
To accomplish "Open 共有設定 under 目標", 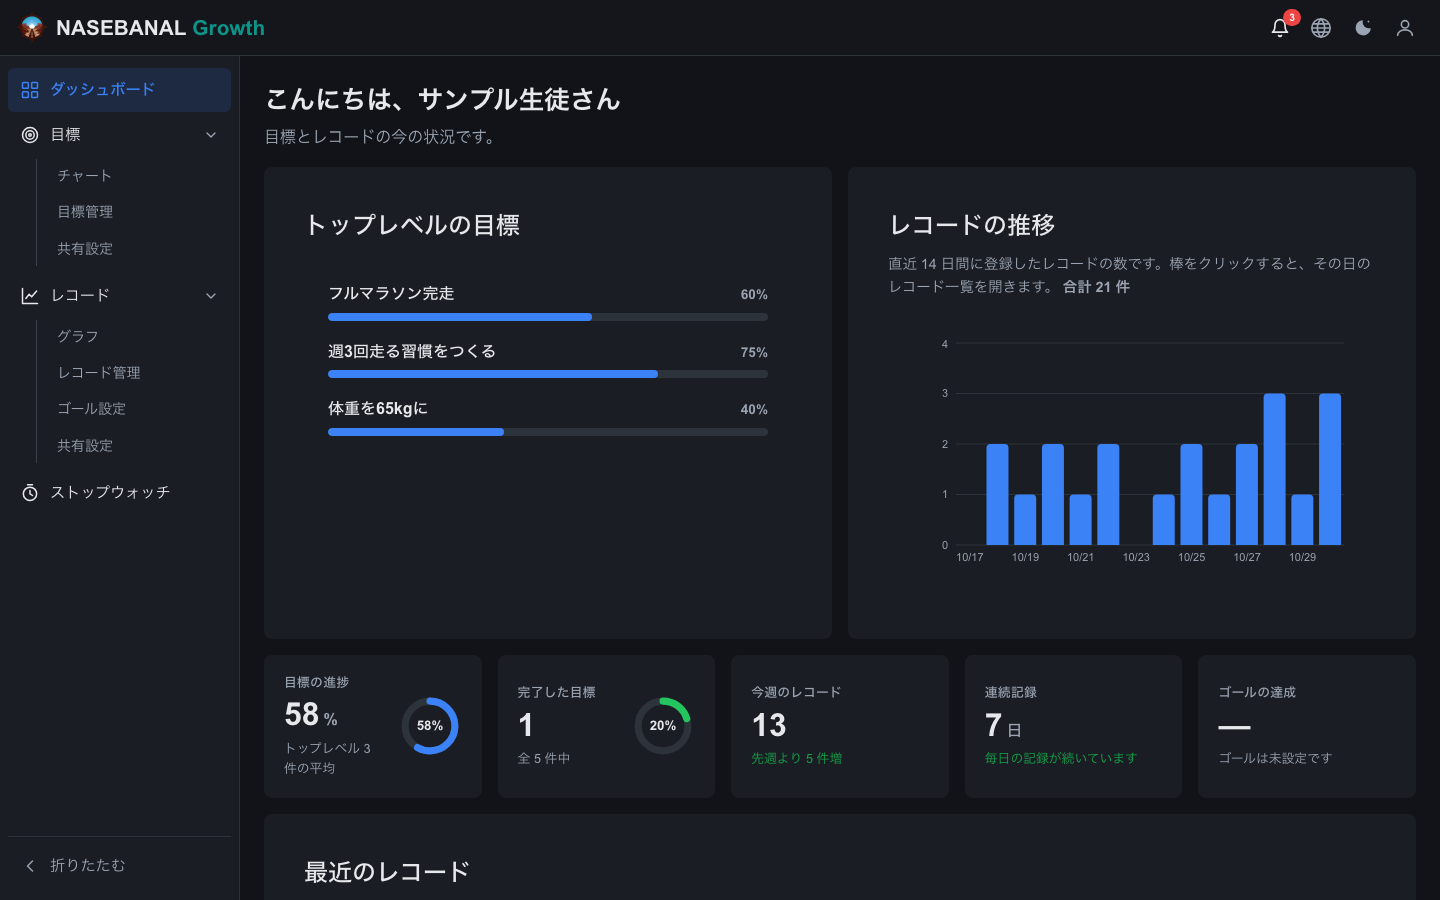I will [85, 249].
